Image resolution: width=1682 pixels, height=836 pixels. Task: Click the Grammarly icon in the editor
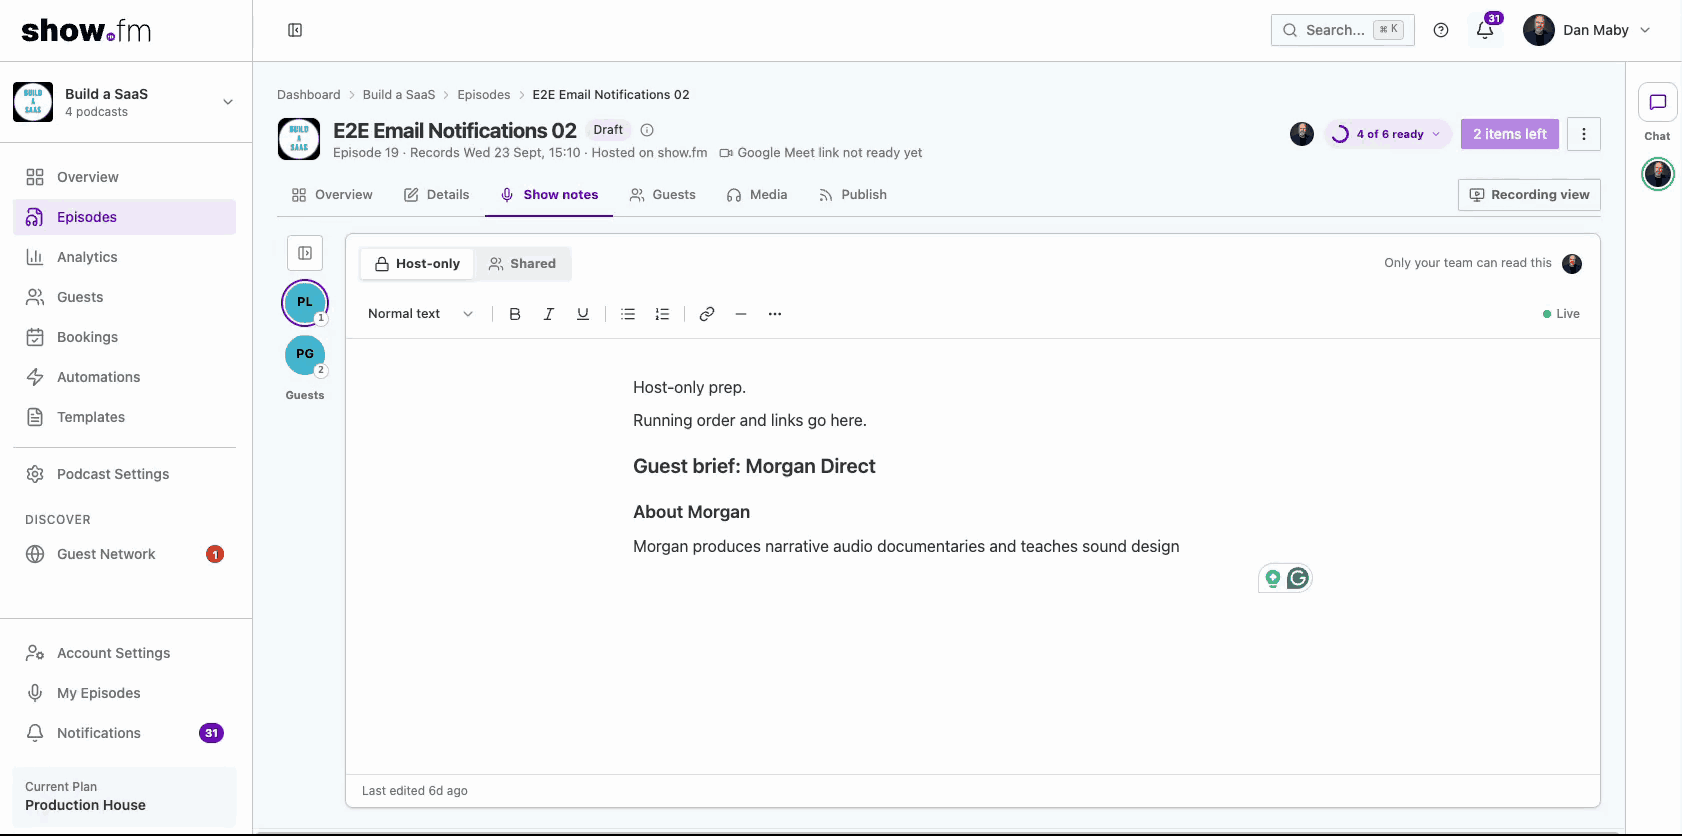click(x=1298, y=578)
